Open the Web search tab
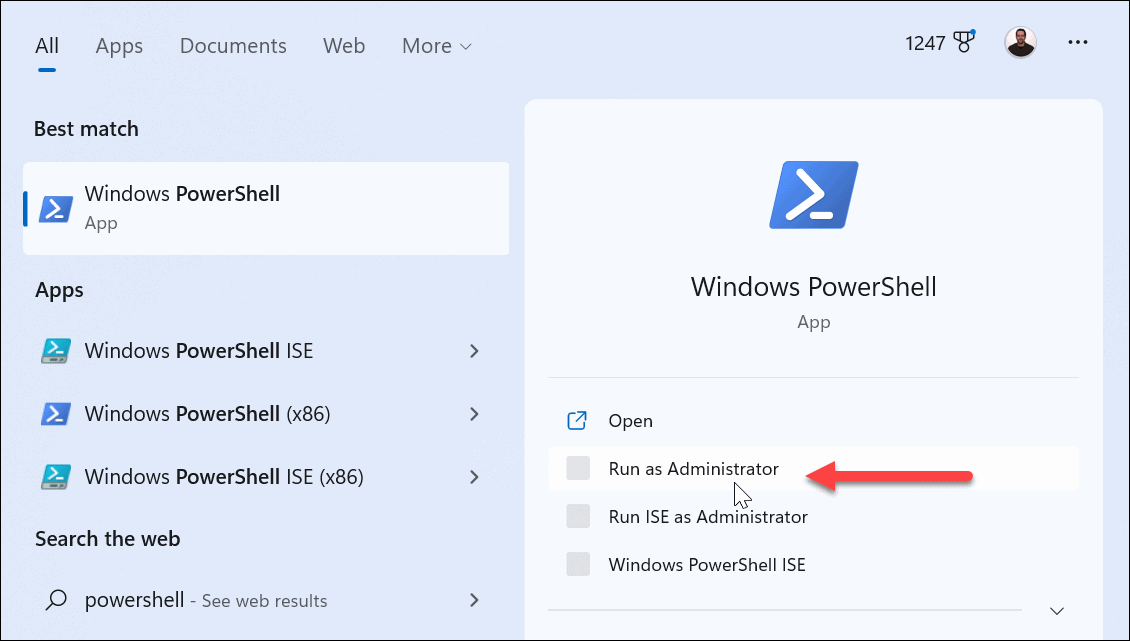The image size is (1130, 641). click(x=344, y=45)
